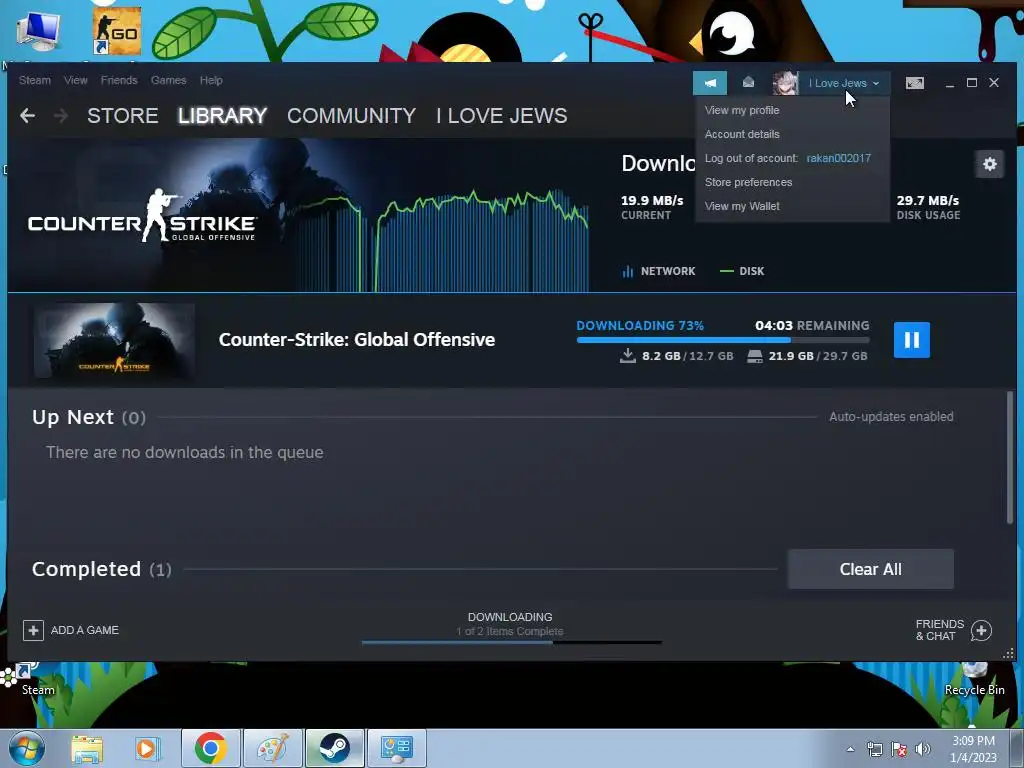The image size is (1024, 768).
Task: Click the Up Next (0) heading
Action: [89, 417]
